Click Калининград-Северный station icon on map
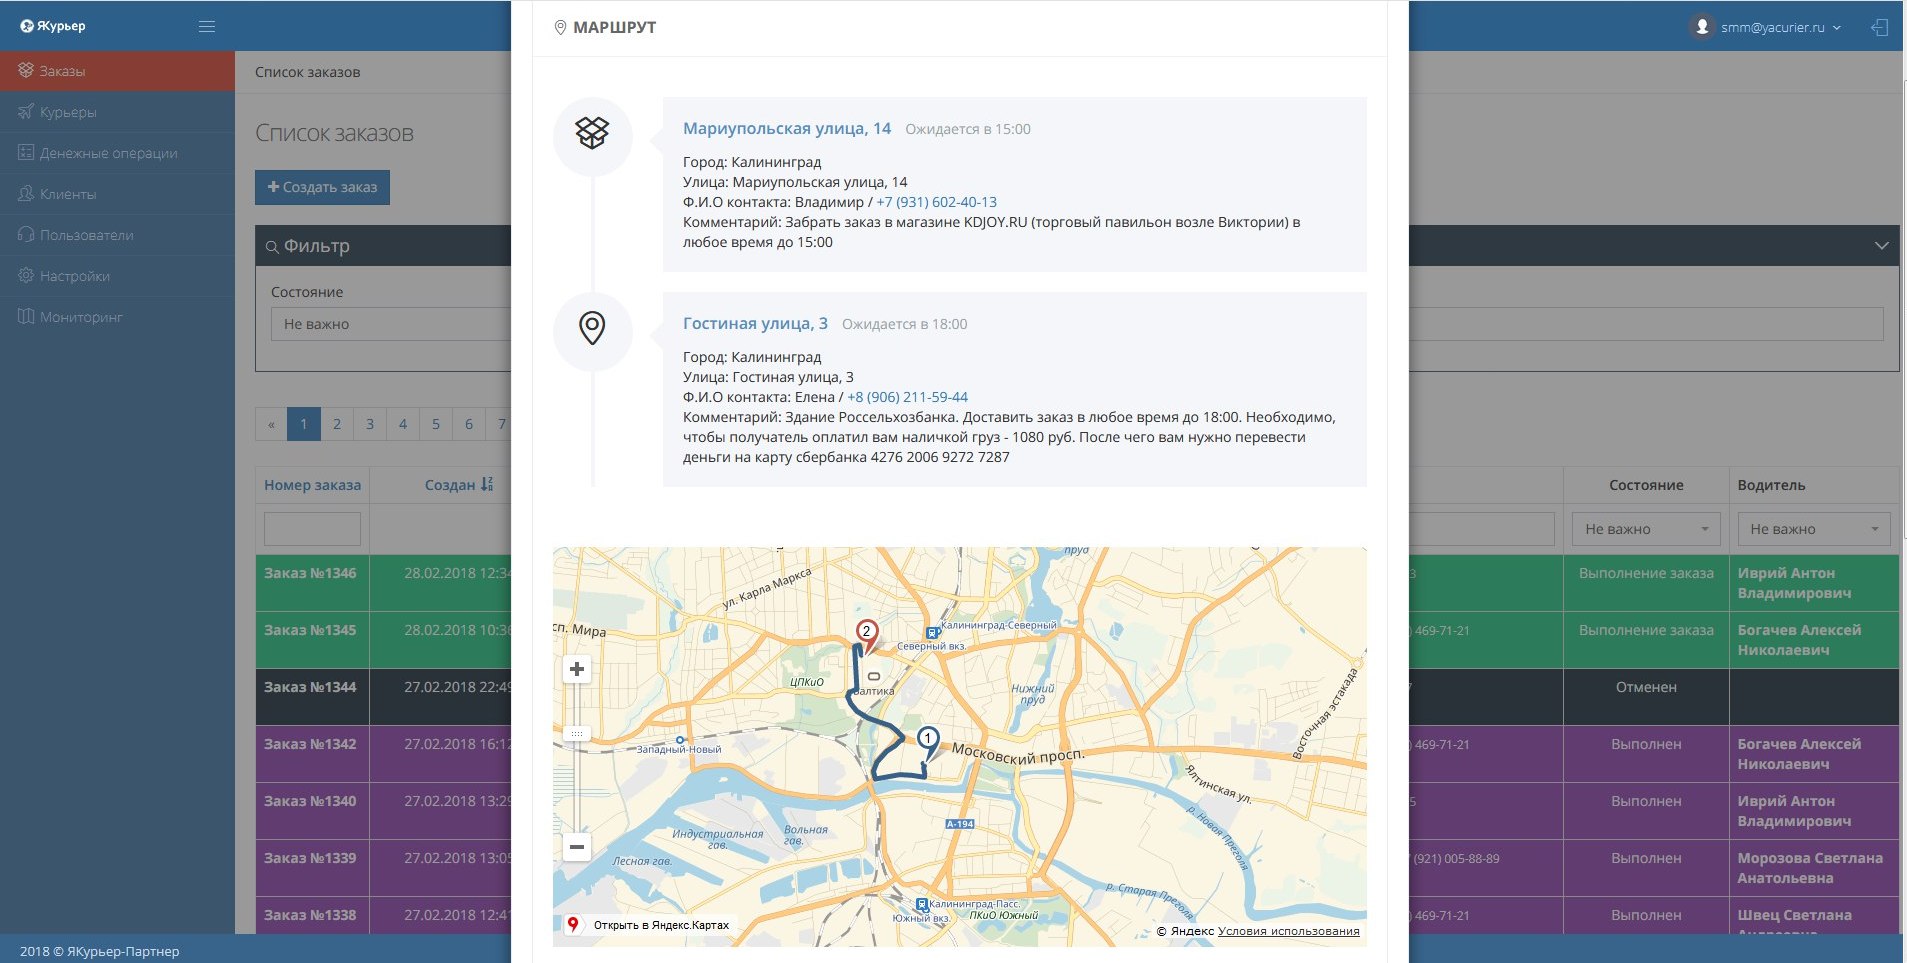This screenshot has height=963, width=1907. tap(932, 632)
